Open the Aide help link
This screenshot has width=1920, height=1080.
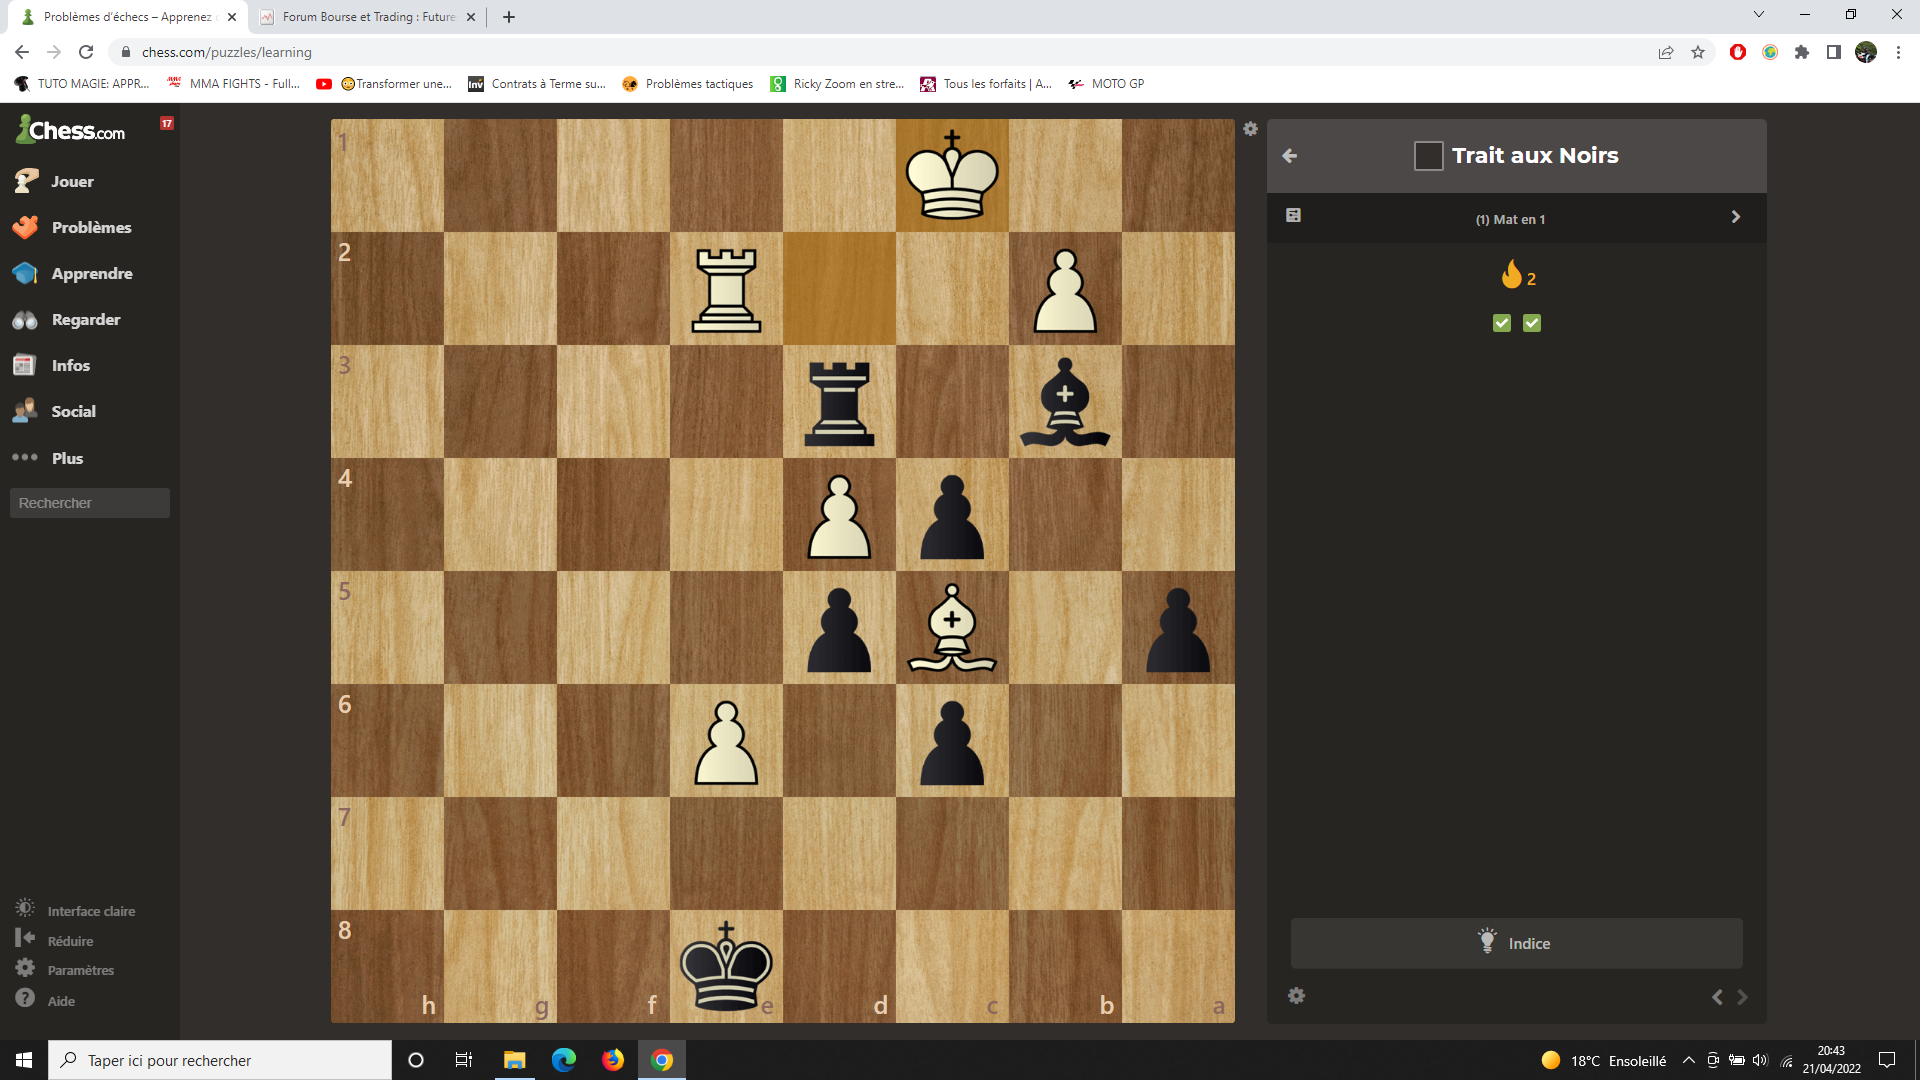tap(60, 1001)
